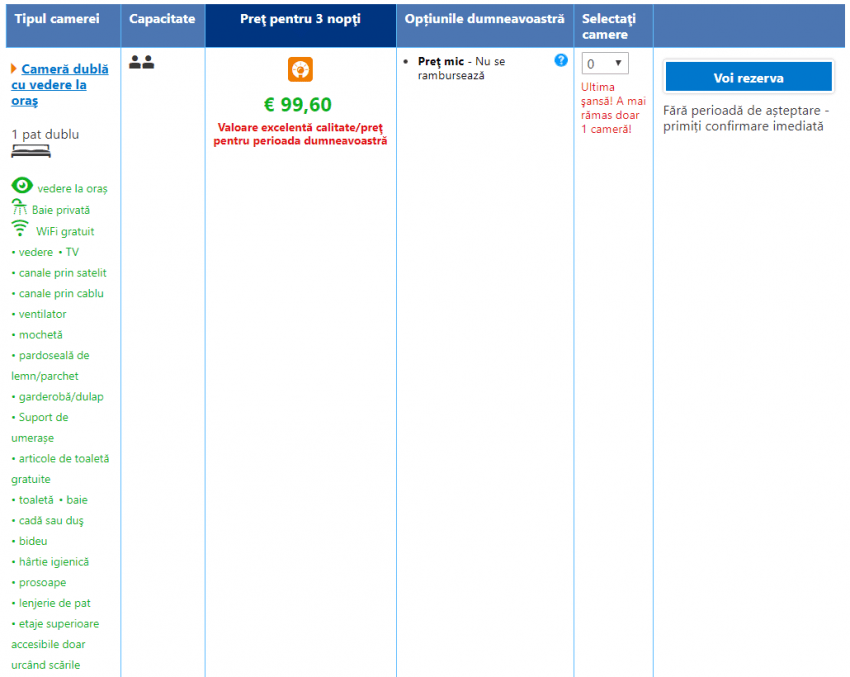850x677 pixels.
Task: Click the Opțiunile dumneavoastră column header
Action: [484, 20]
